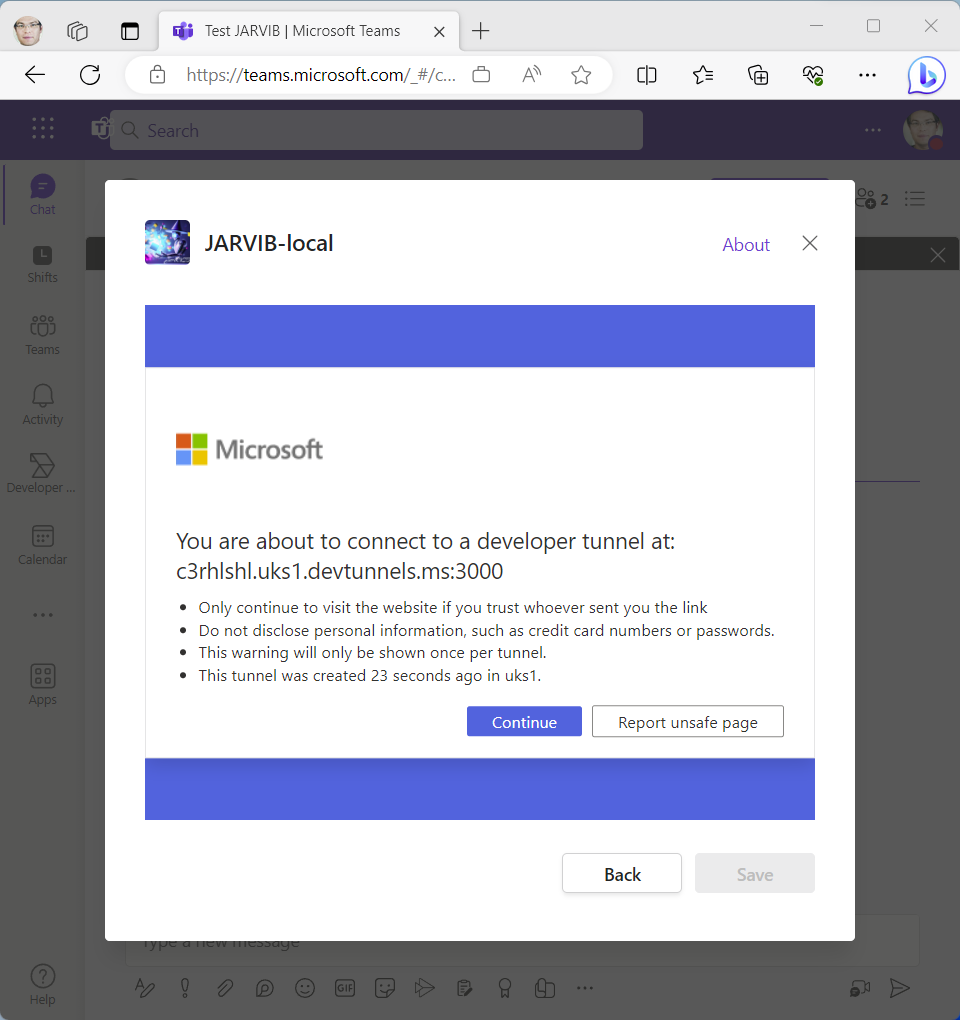Viewport: 960px width, 1020px height.
Task: Click the Praise badge icon
Action: click(505, 988)
